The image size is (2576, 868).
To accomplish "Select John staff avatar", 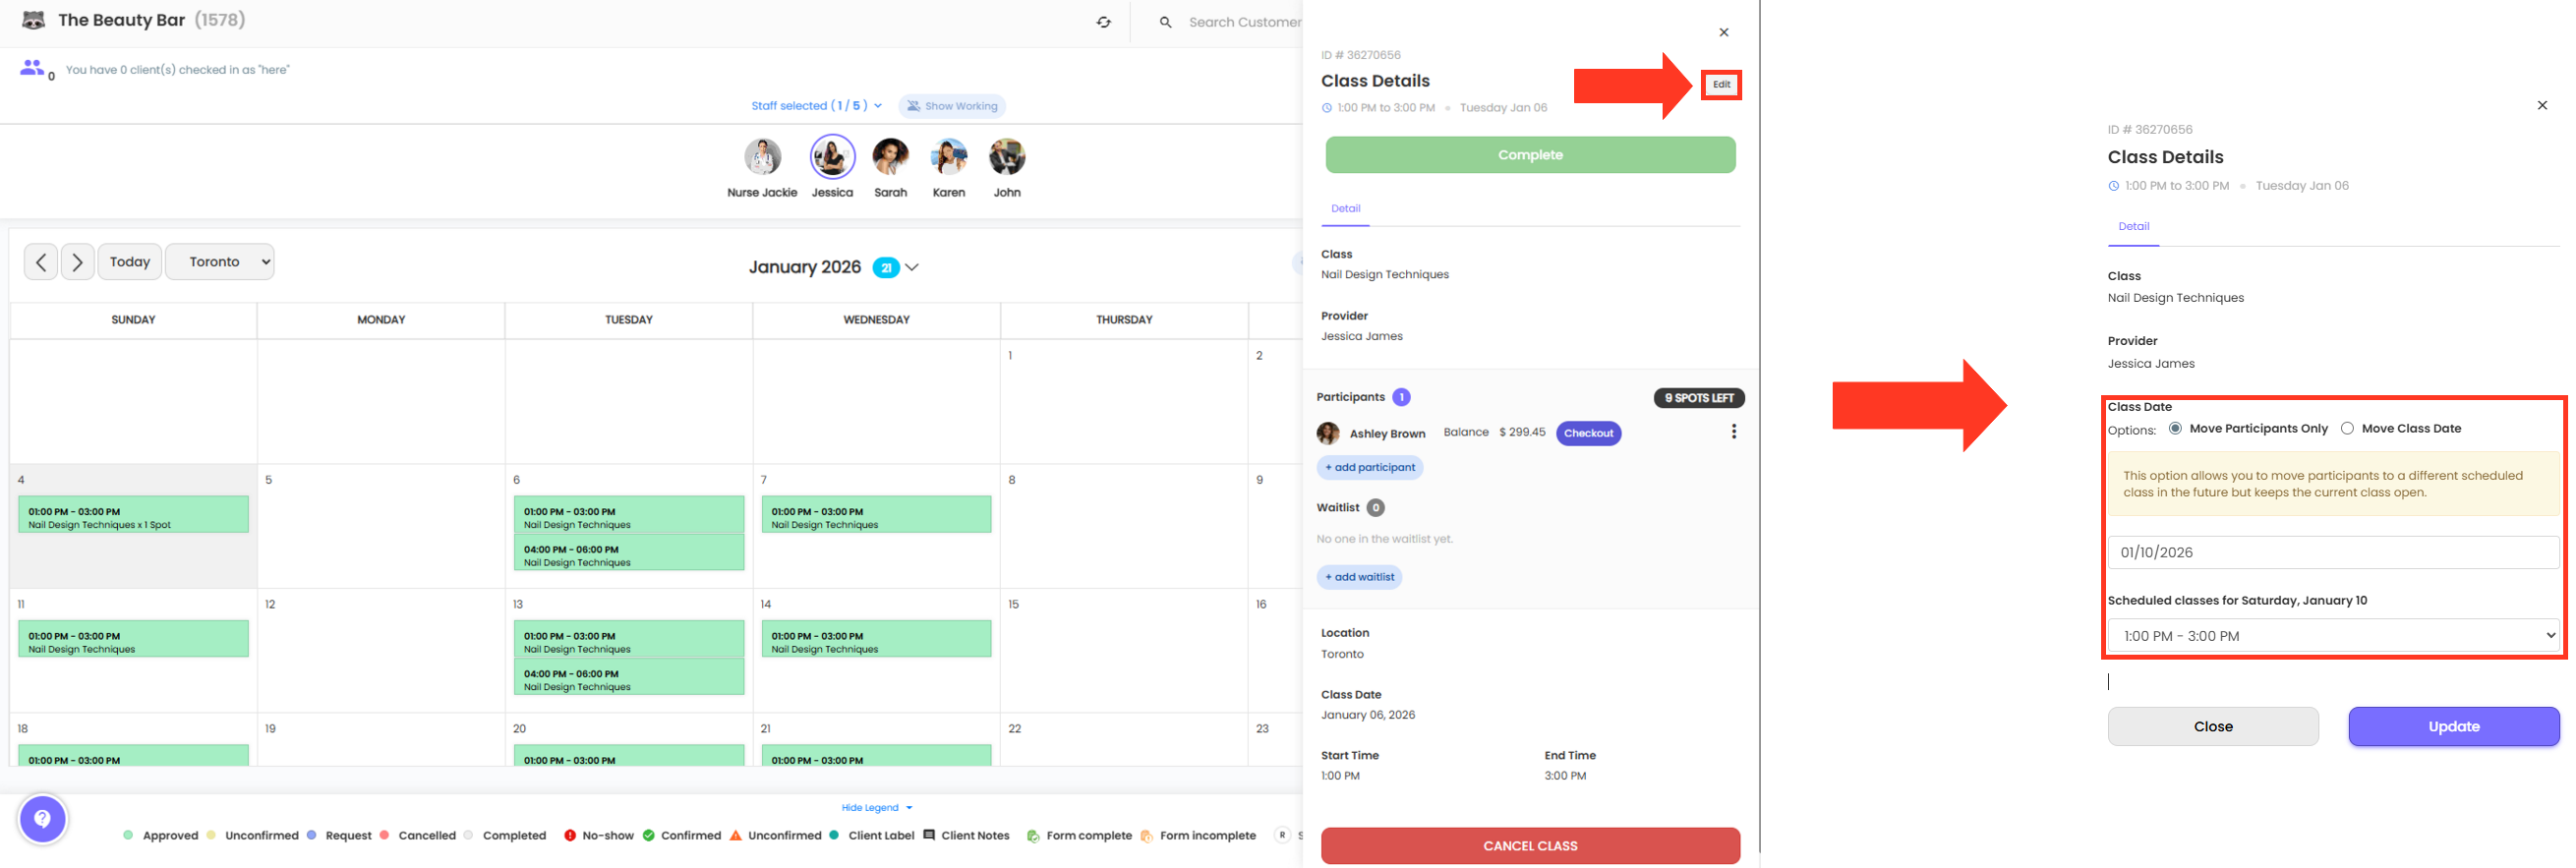I will tap(1007, 157).
